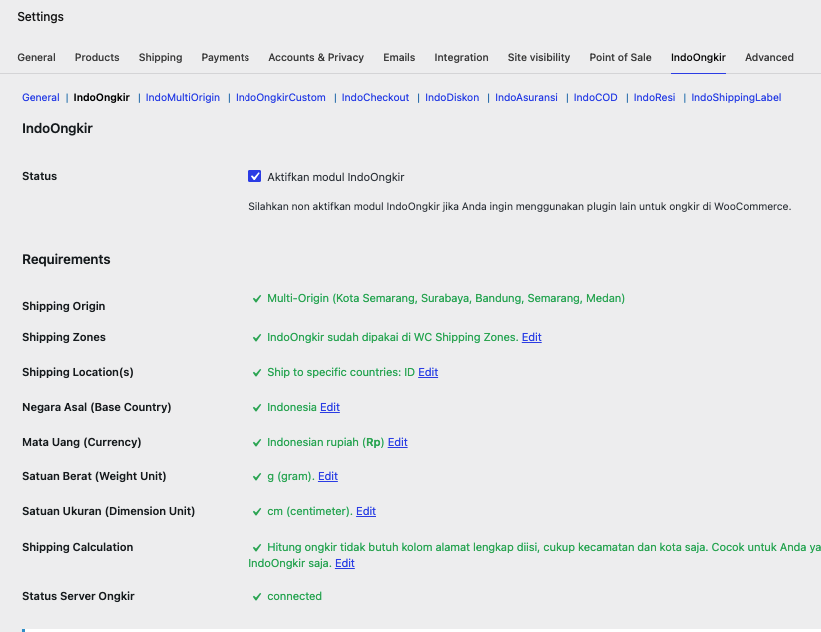The height and width of the screenshot is (632, 821).
Task: Open Accounts & Privacy tab
Action: tap(316, 57)
